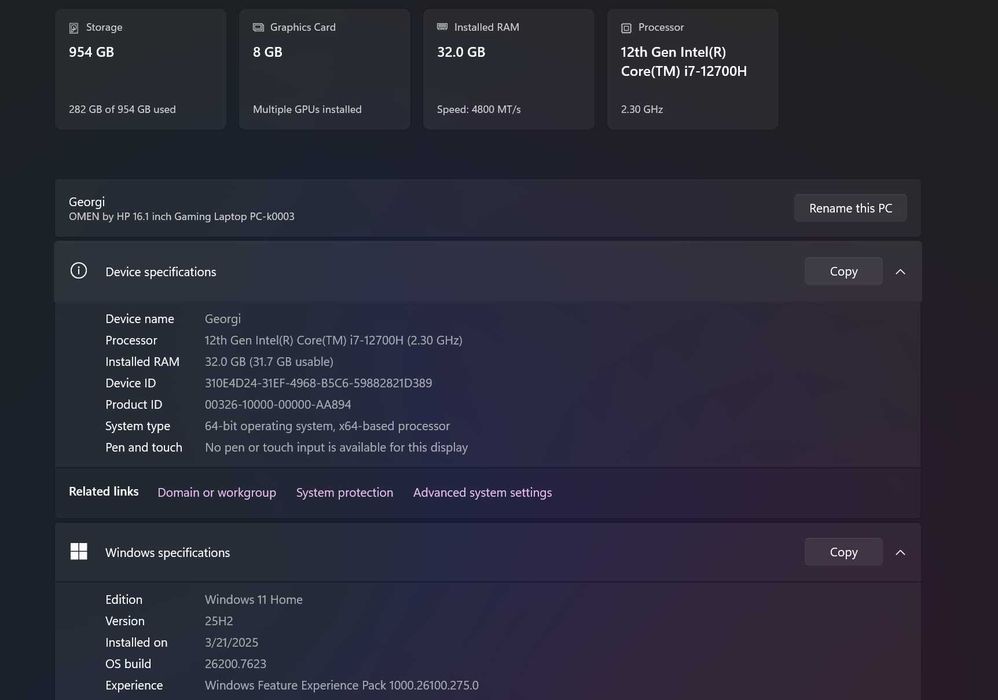Click the Installed RAM icon
Image resolution: width=998 pixels, height=700 pixels.
click(x=442, y=27)
